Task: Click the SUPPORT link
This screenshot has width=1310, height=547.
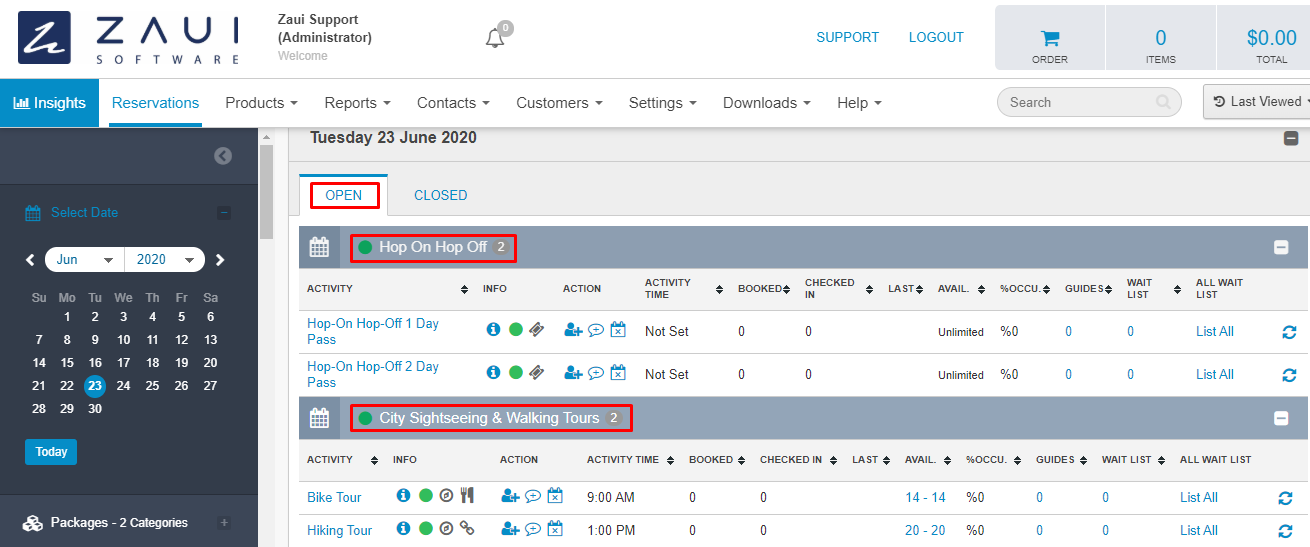Action: tap(848, 37)
